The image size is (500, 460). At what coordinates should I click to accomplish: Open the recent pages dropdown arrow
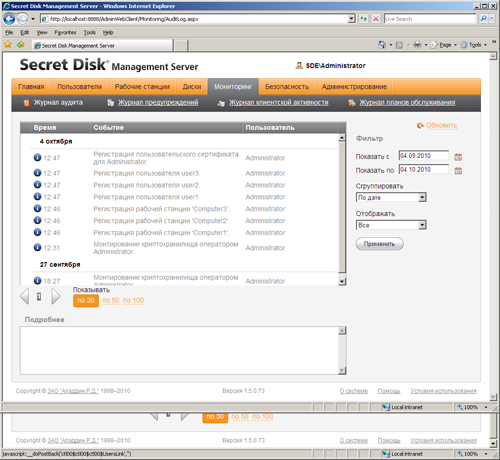[33, 19]
